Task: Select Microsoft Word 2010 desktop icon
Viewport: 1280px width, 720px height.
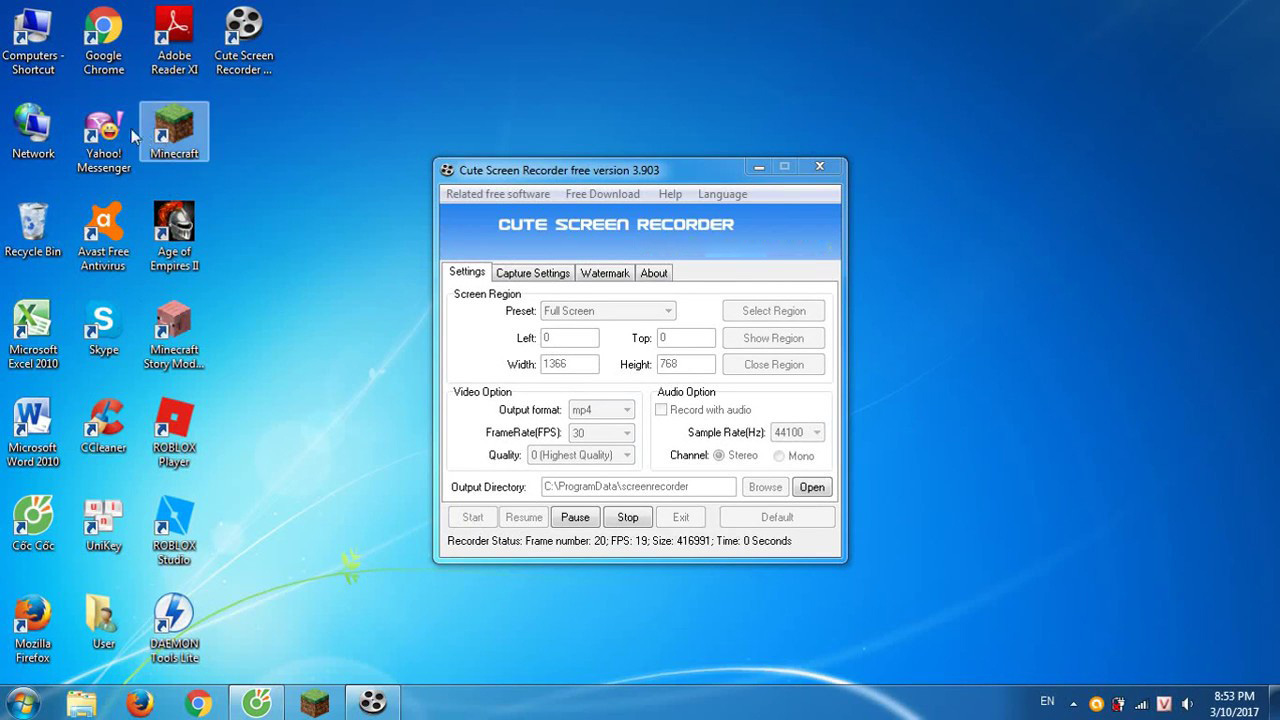Action: point(33,433)
